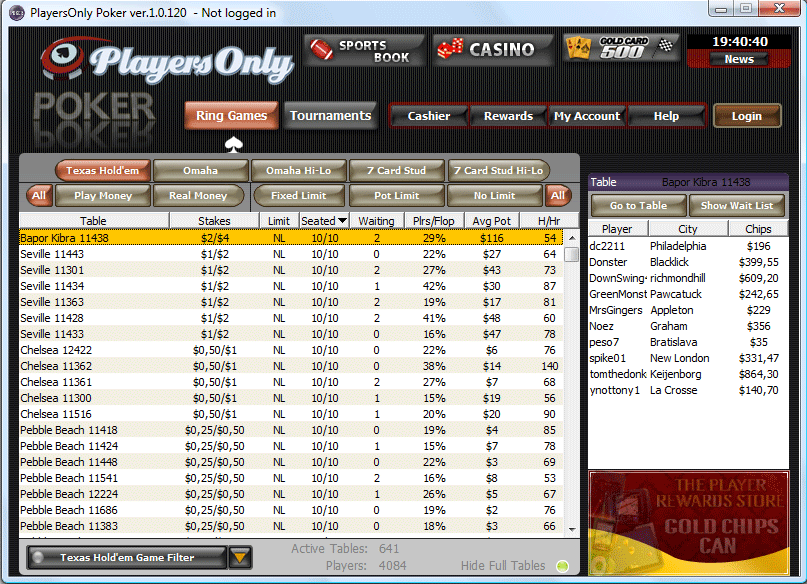Select the Omaha game type
This screenshot has height=584, width=807.
[200, 170]
